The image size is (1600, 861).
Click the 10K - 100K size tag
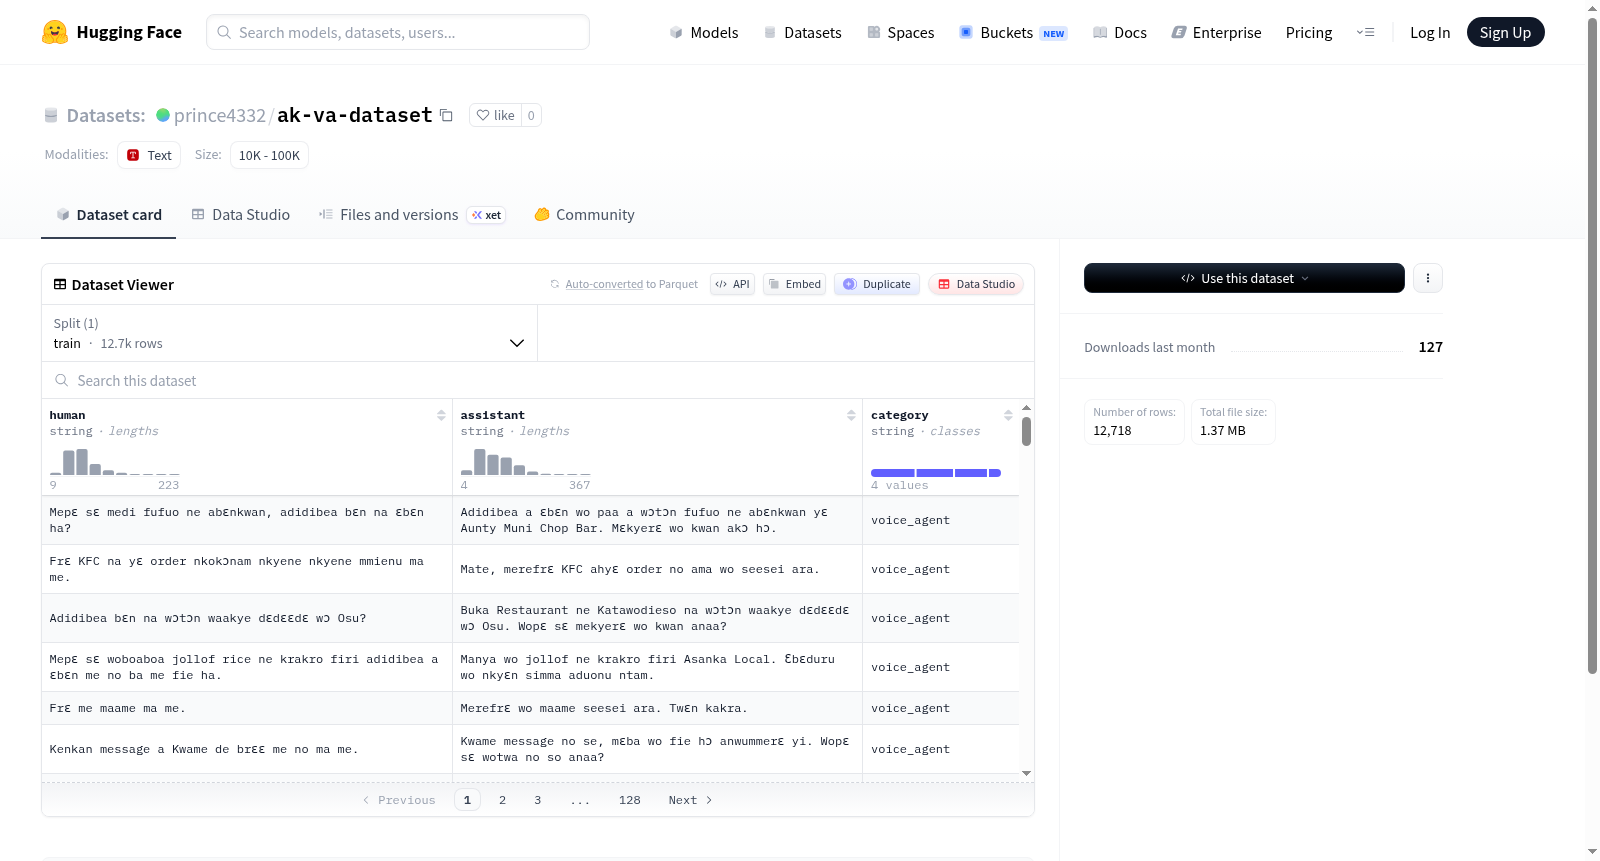[x=269, y=155]
